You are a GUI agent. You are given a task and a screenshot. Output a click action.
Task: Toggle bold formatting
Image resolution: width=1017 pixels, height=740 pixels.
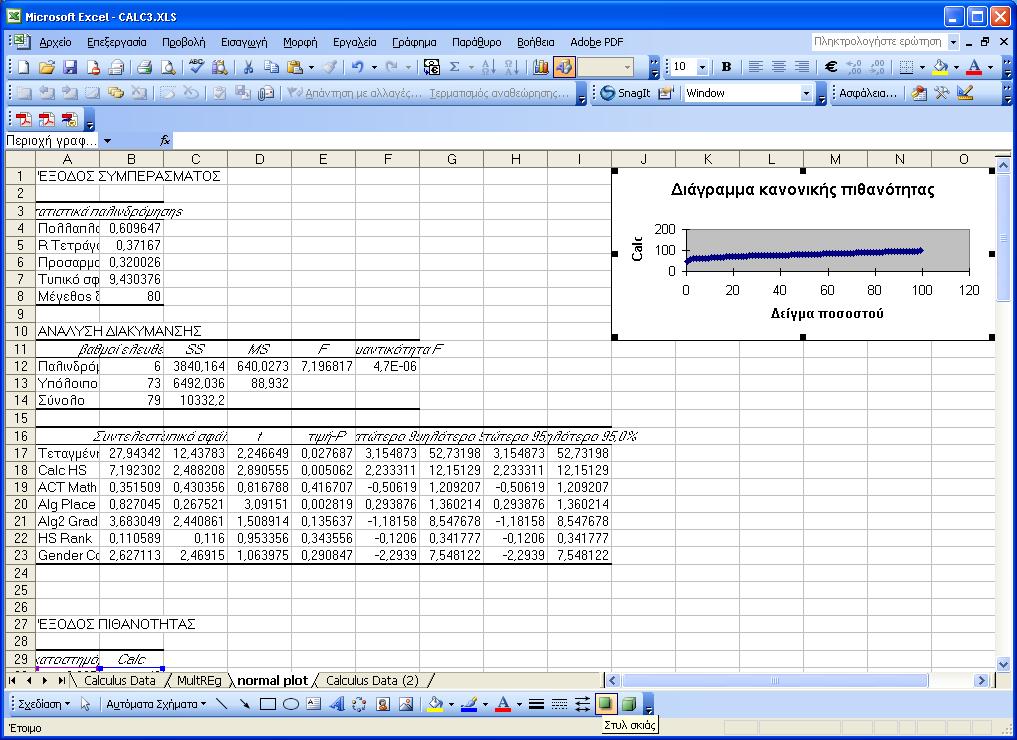tap(726, 67)
